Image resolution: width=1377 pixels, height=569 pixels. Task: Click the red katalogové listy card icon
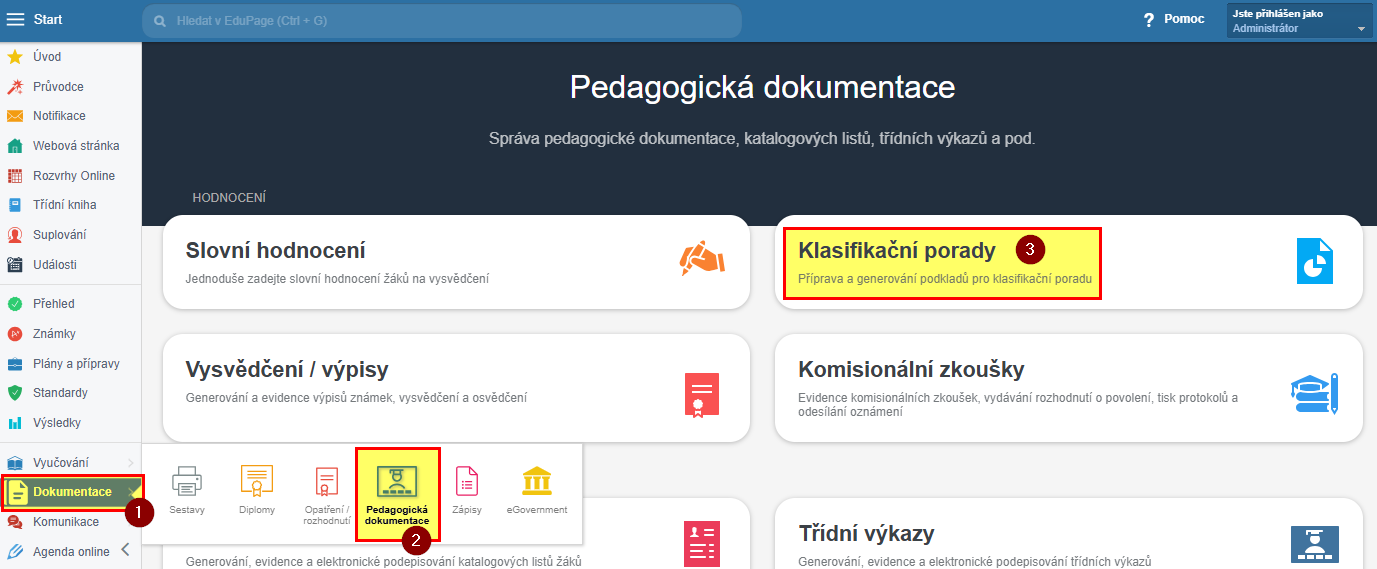tap(702, 544)
